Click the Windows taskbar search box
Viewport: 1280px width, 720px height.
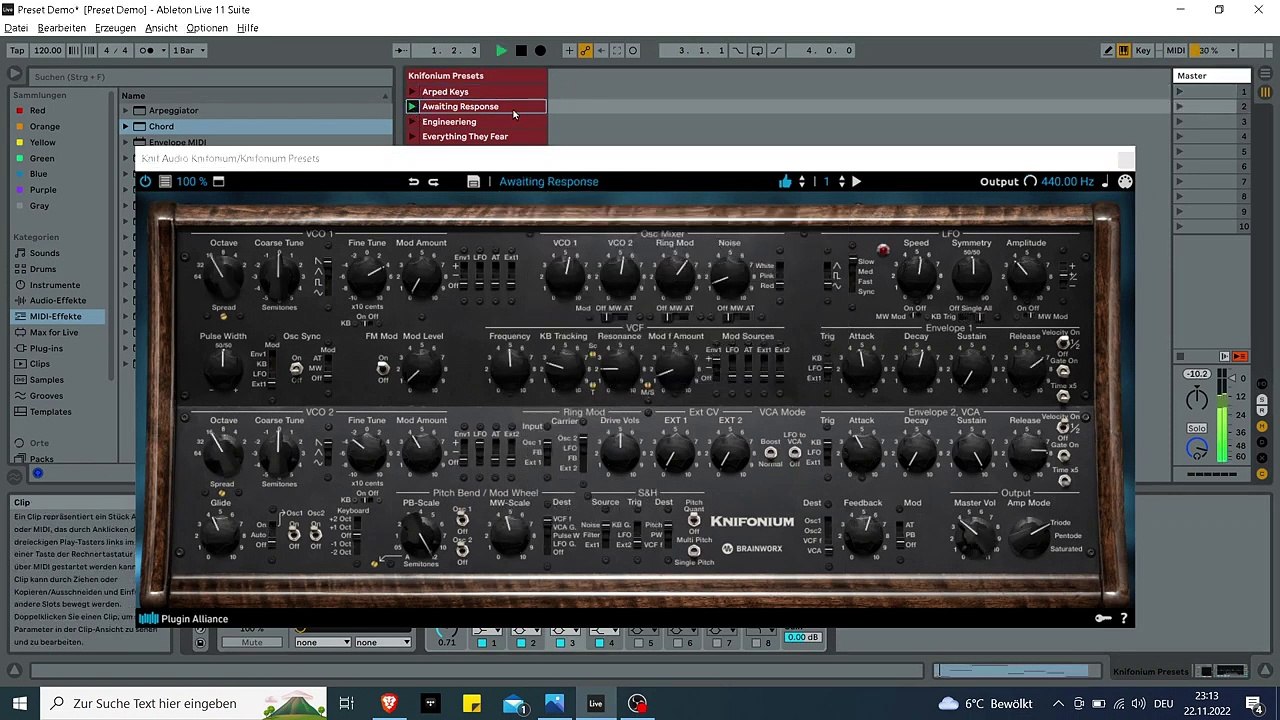[x=183, y=704]
